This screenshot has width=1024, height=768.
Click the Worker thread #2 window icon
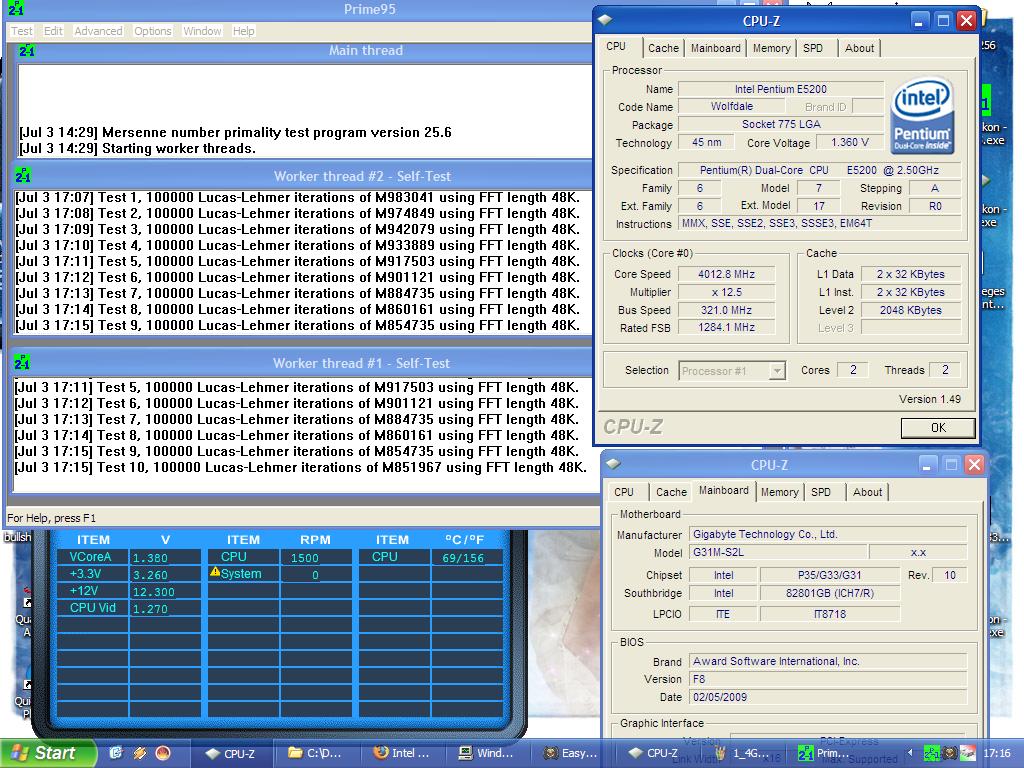23,176
